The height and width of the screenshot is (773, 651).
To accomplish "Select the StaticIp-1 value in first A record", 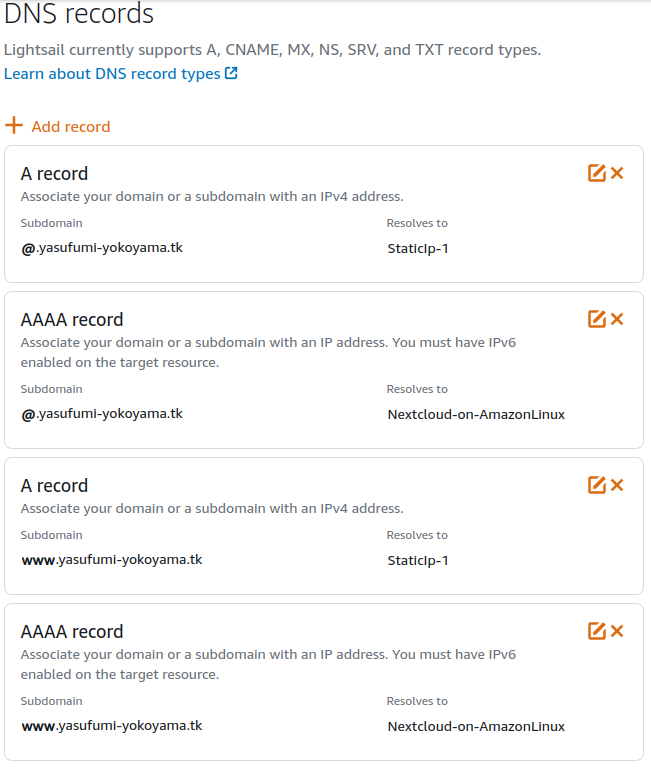I will (418, 248).
